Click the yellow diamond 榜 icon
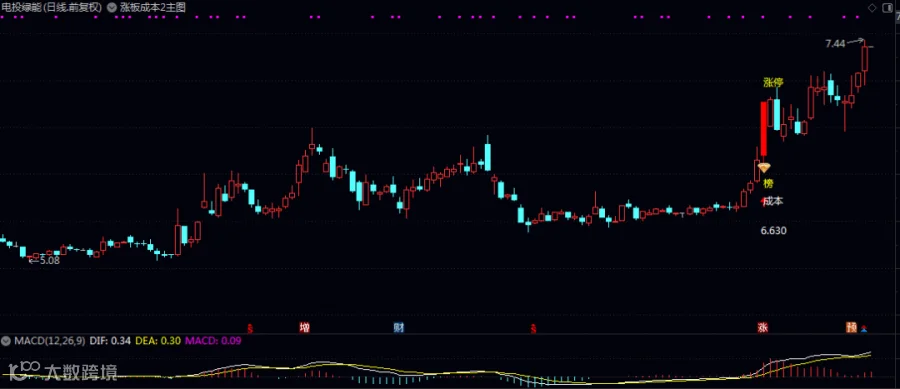Image resolution: width=900 pixels, height=389 pixels. pyautogui.click(x=764, y=168)
